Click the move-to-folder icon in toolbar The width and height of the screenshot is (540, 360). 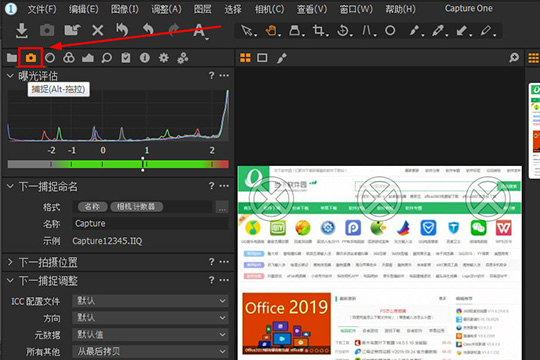tap(72, 30)
